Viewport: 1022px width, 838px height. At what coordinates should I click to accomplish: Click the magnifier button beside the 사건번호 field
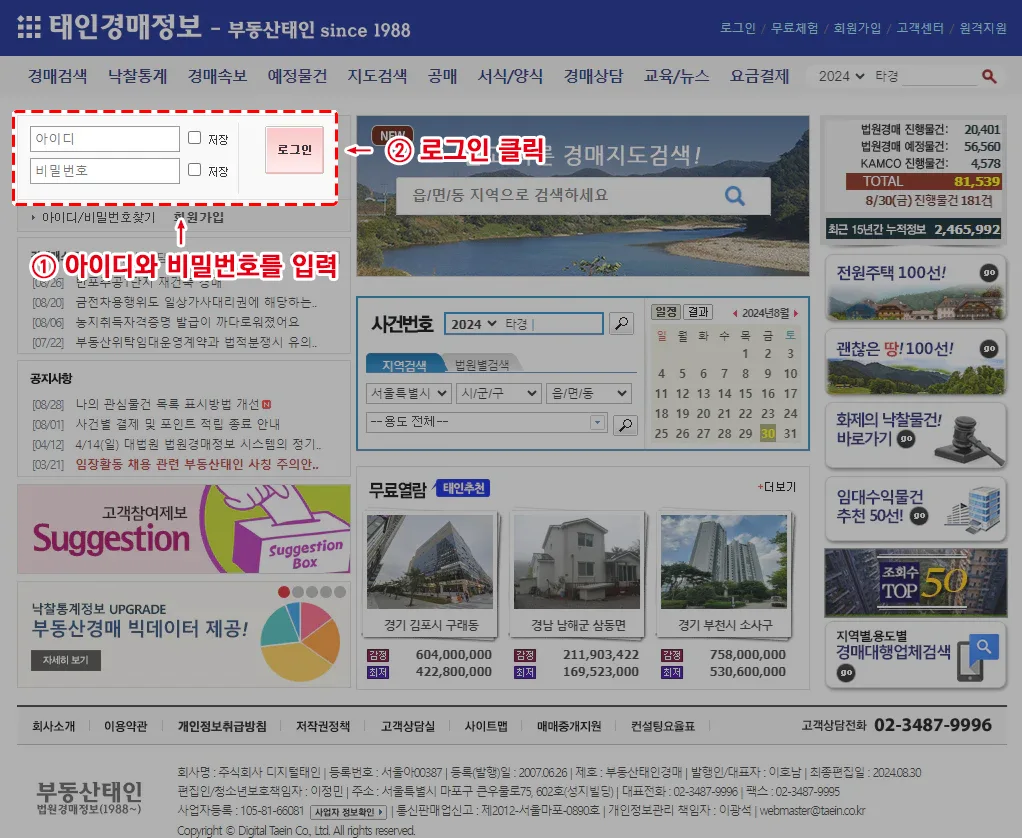(x=622, y=323)
